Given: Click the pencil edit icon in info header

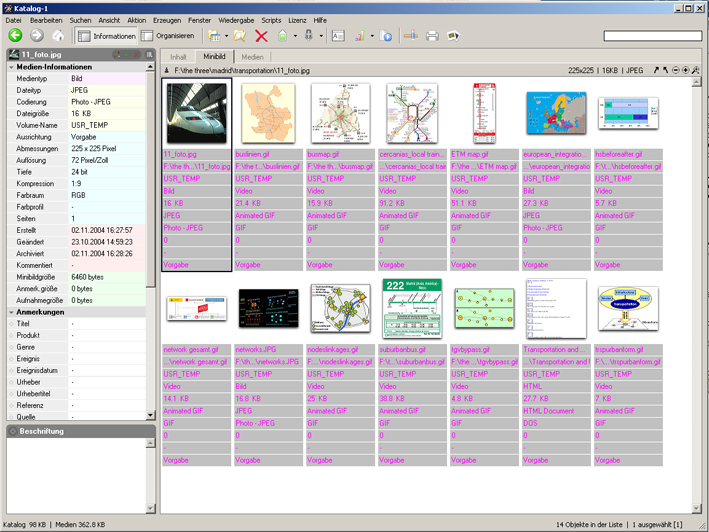Looking at the screenshot, I should click(117, 54).
